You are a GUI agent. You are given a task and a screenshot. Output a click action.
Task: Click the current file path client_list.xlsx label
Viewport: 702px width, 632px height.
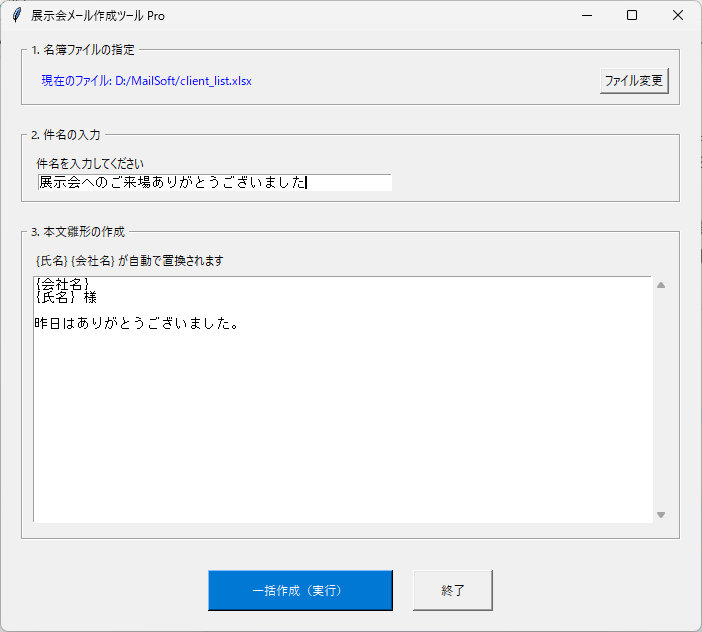146,80
